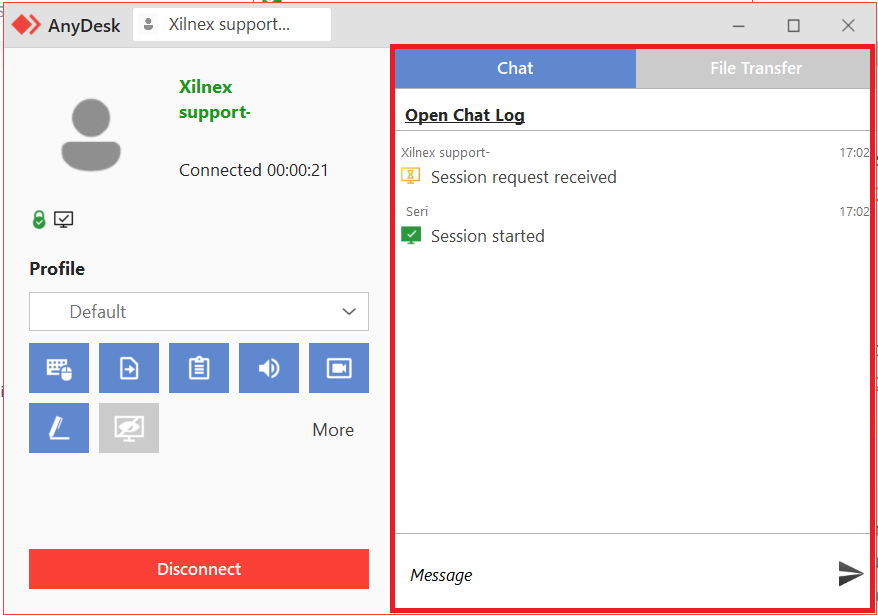This screenshot has width=878, height=615.
Task: Expand More permission options
Action: 333,430
